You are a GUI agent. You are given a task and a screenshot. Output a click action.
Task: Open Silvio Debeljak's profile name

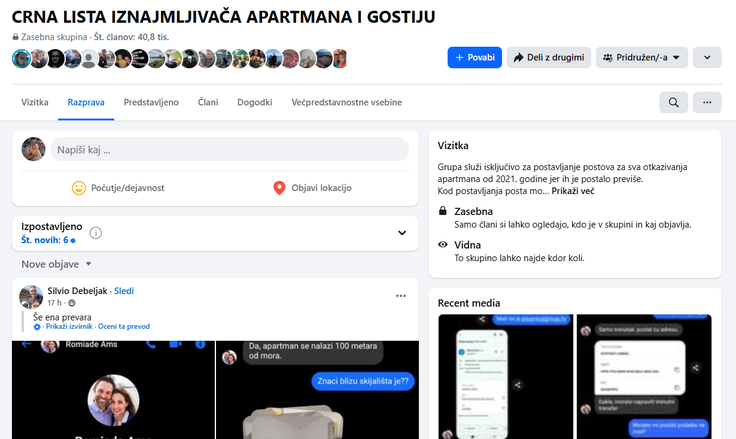77,291
